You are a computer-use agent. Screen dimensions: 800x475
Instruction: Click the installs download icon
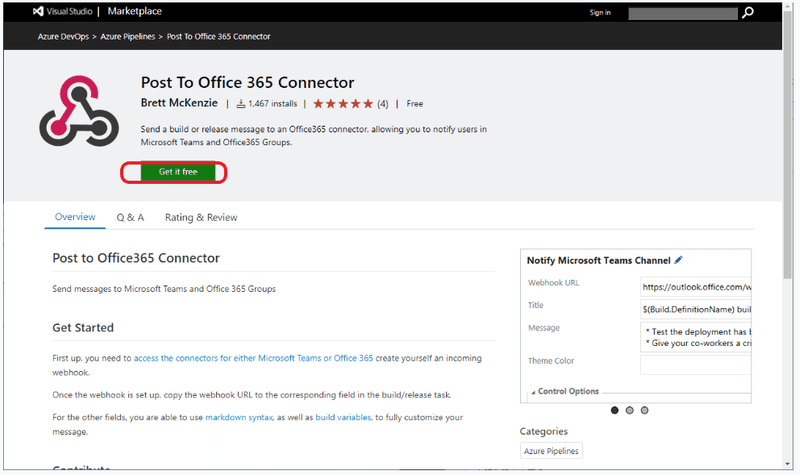click(241, 104)
